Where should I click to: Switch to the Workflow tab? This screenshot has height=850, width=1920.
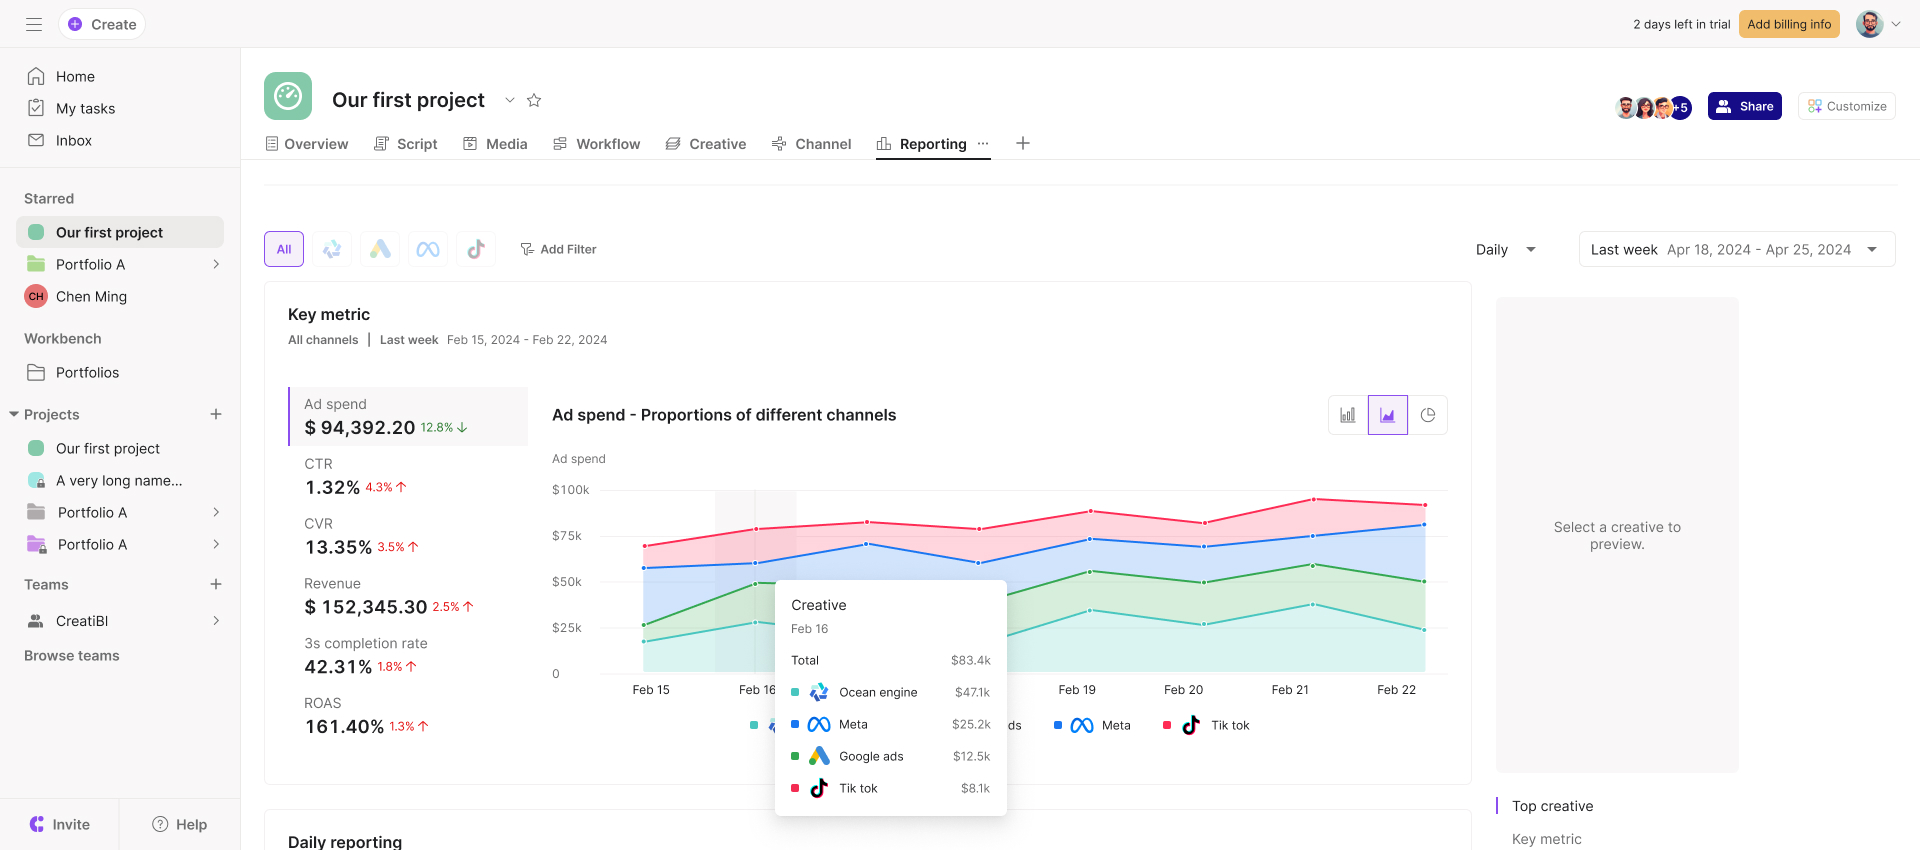pyautogui.click(x=597, y=144)
